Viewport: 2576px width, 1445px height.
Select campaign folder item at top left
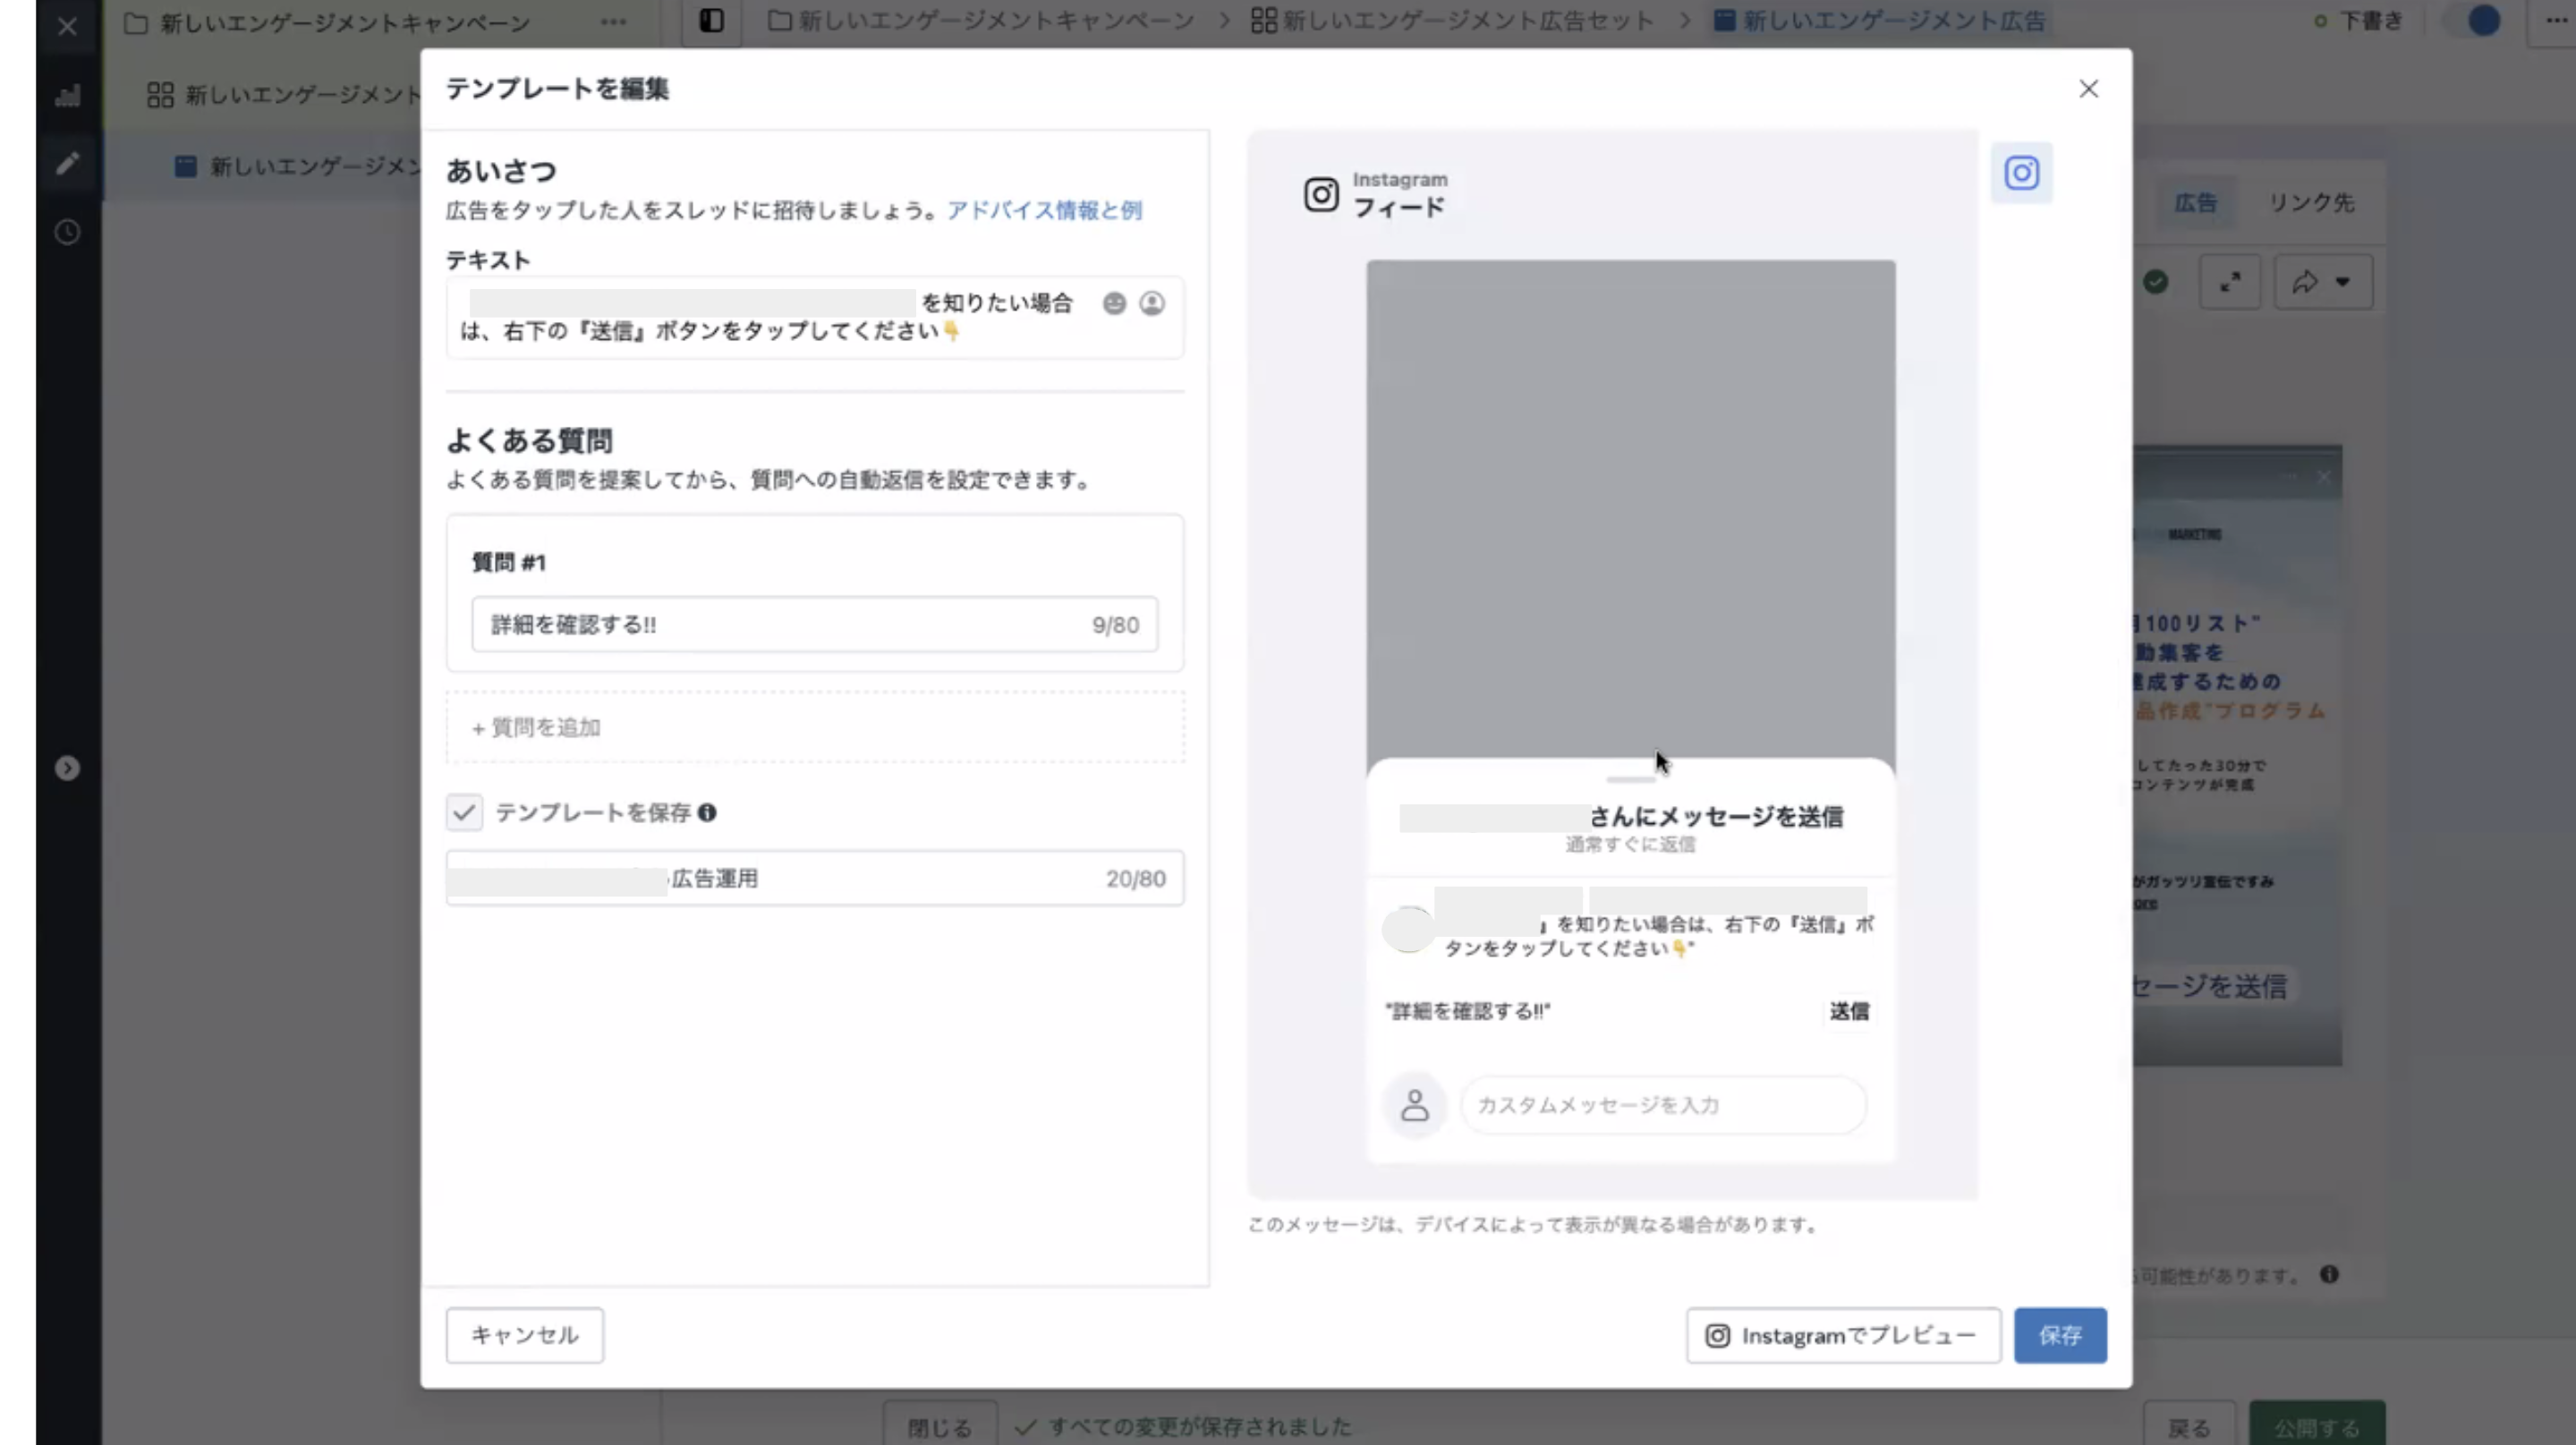[x=328, y=22]
